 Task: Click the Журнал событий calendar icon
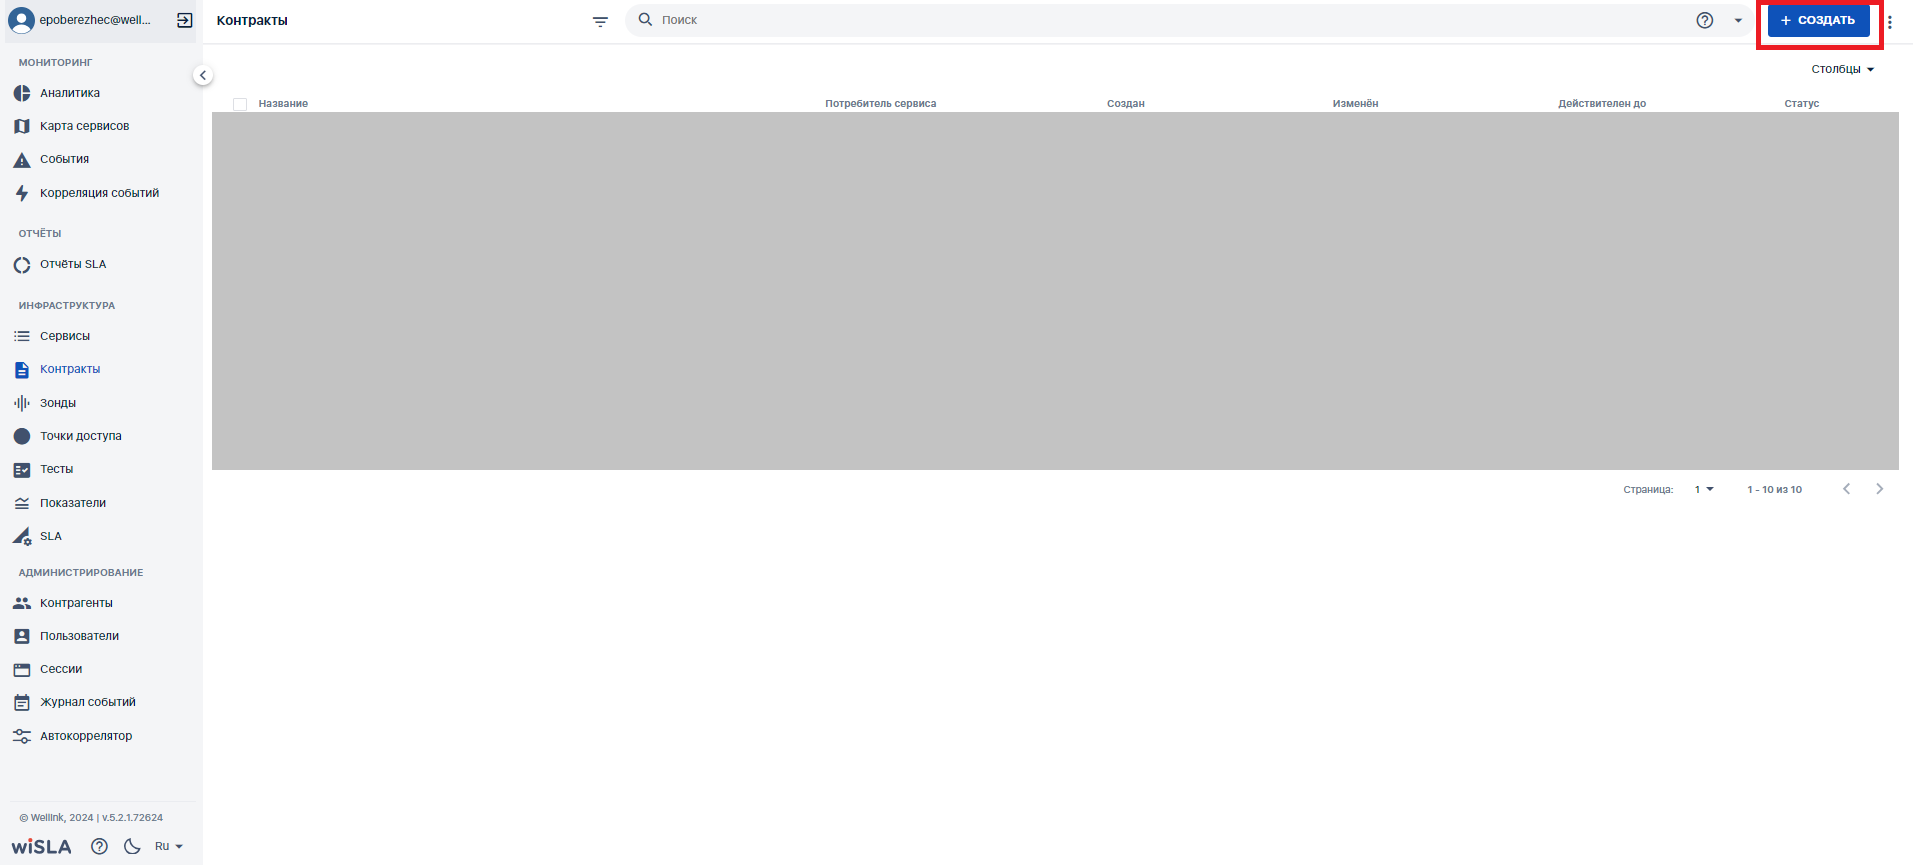(22, 703)
